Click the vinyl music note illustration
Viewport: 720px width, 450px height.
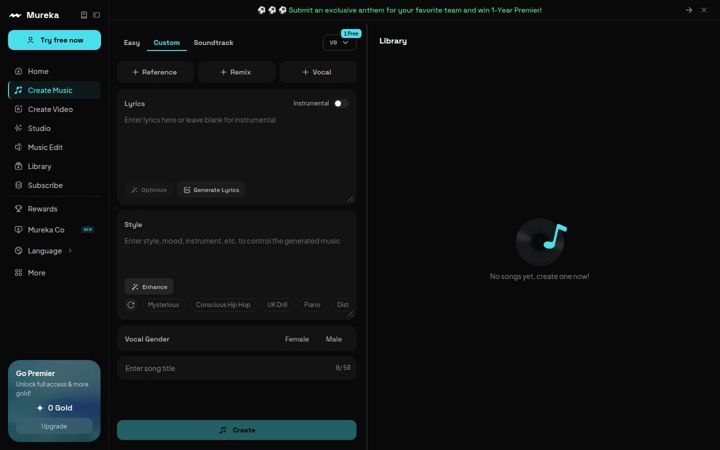point(541,242)
